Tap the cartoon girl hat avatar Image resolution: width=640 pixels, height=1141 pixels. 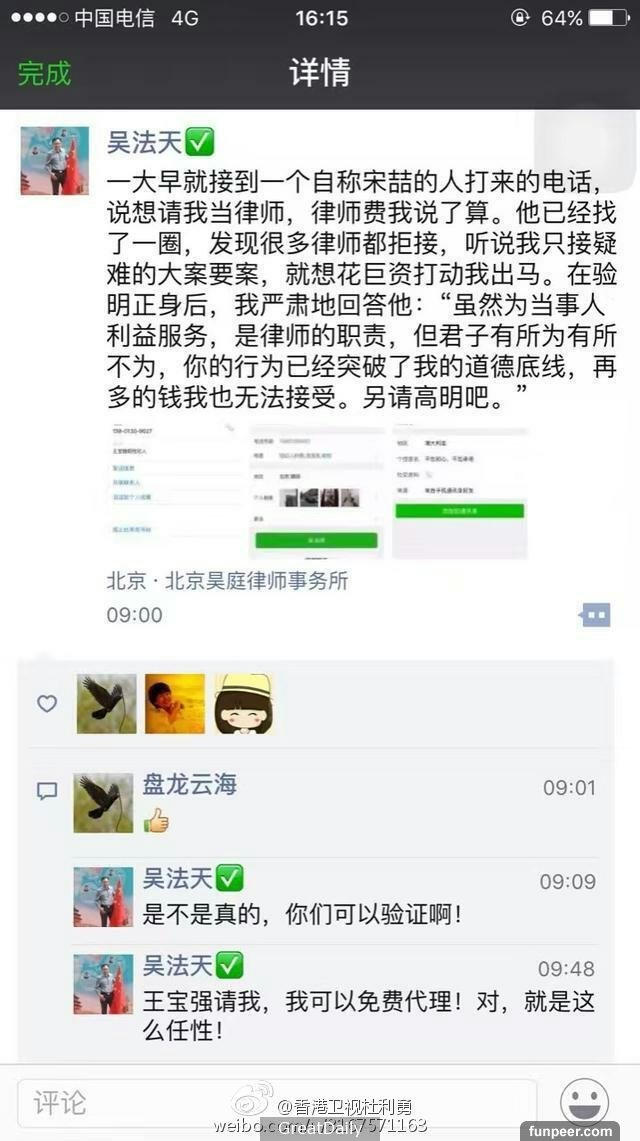[x=244, y=704]
